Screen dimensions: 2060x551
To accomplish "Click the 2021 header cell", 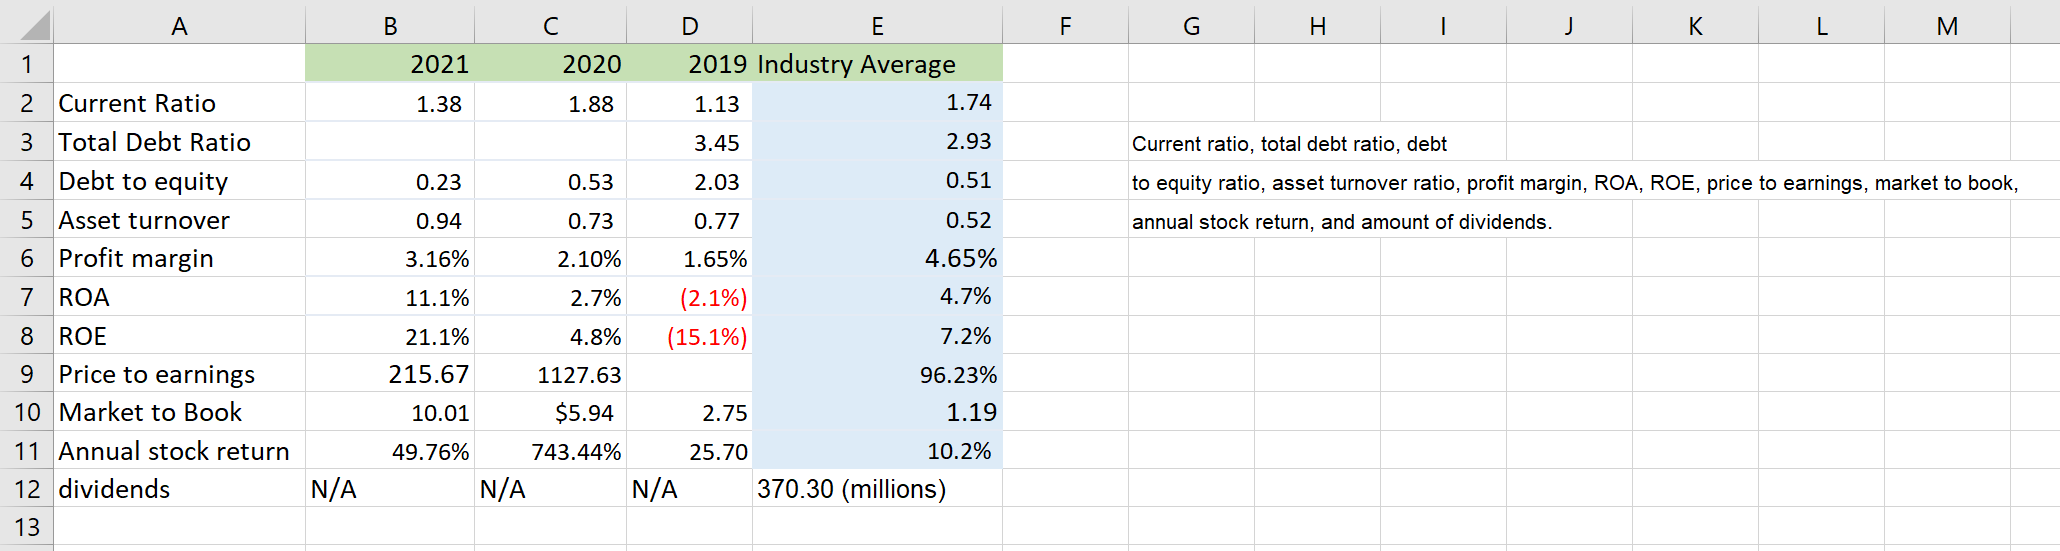I will [x=390, y=64].
